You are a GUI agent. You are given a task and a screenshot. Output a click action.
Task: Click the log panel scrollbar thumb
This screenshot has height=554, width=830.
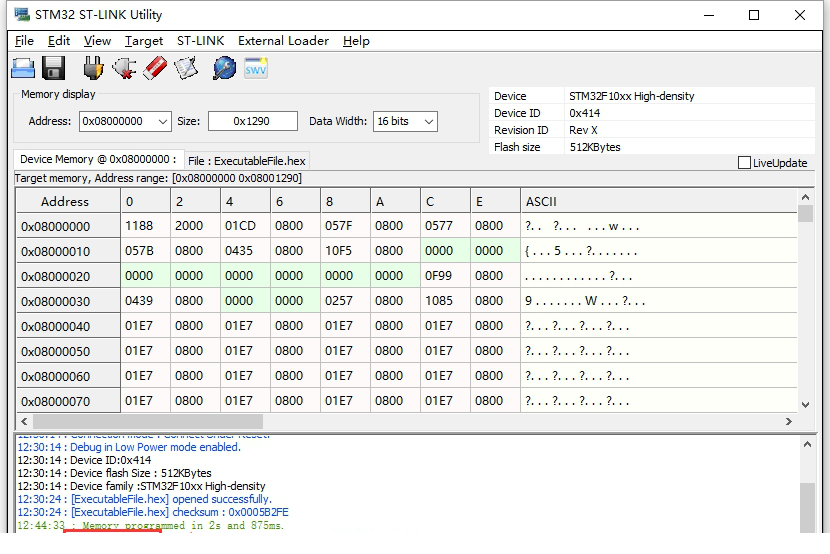pyautogui.click(x=807, y=508)
